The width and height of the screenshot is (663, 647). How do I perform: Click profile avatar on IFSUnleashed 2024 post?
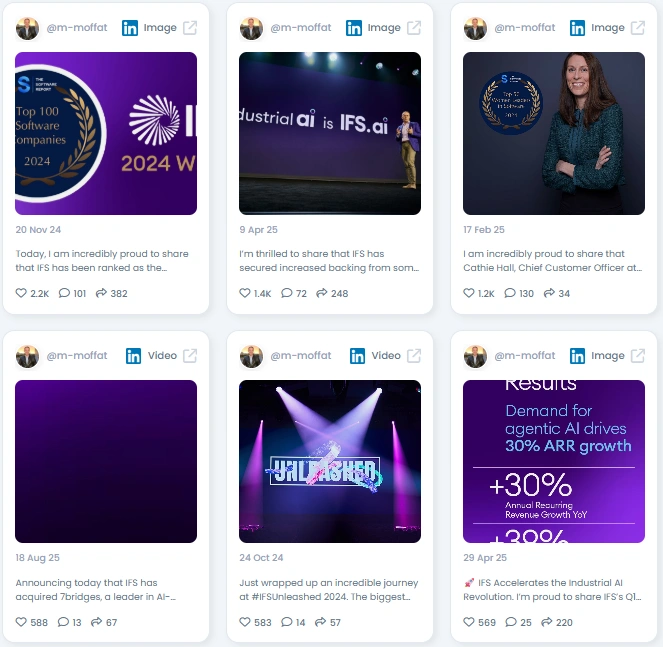point(251,356)
